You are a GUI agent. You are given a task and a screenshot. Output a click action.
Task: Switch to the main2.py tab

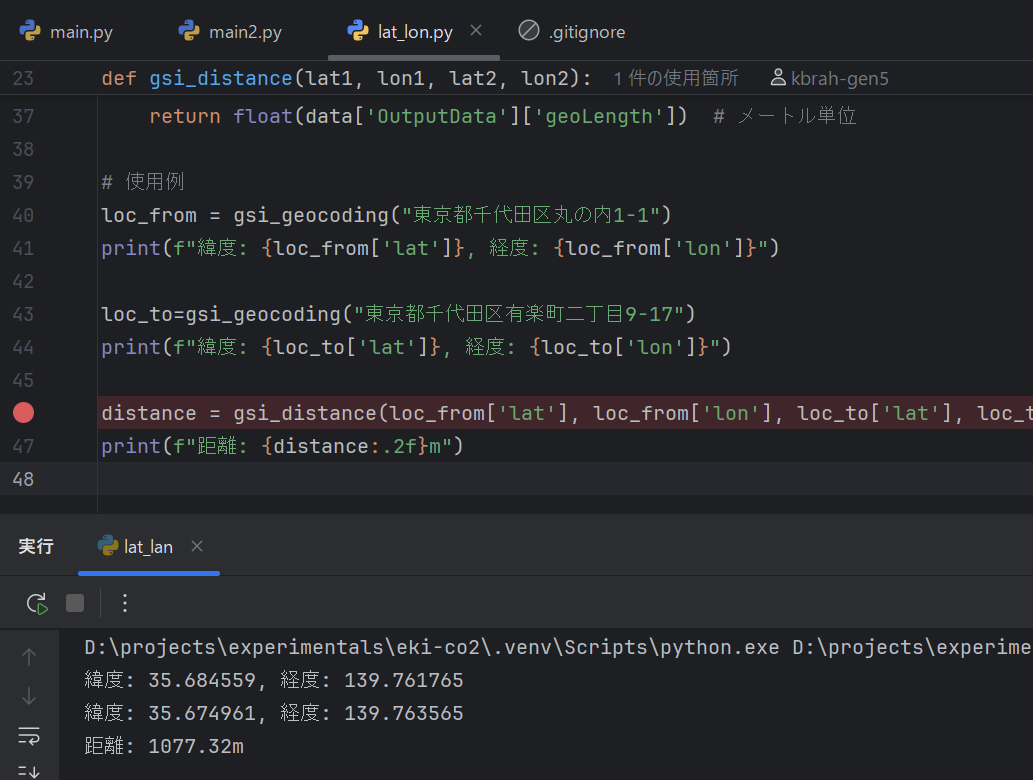(231, 31)
